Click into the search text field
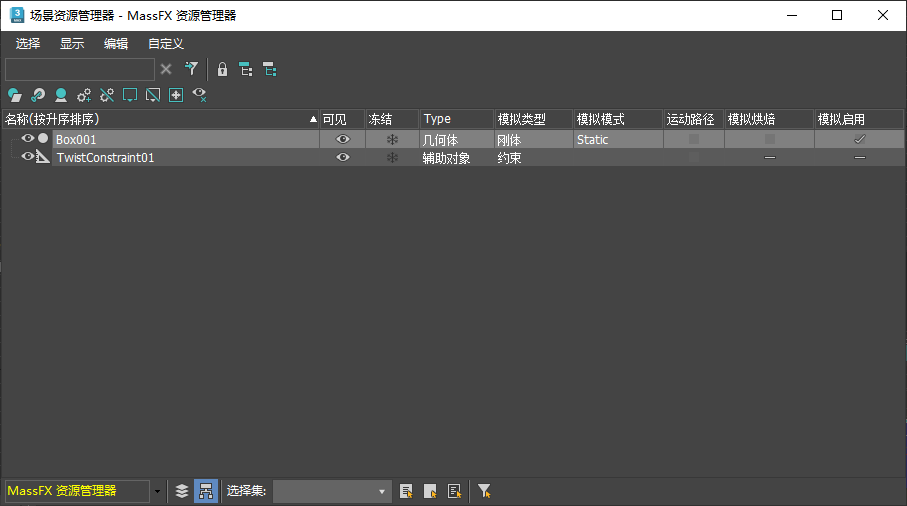907x506 pixels. pyautogui.click(x=80, y=69)
